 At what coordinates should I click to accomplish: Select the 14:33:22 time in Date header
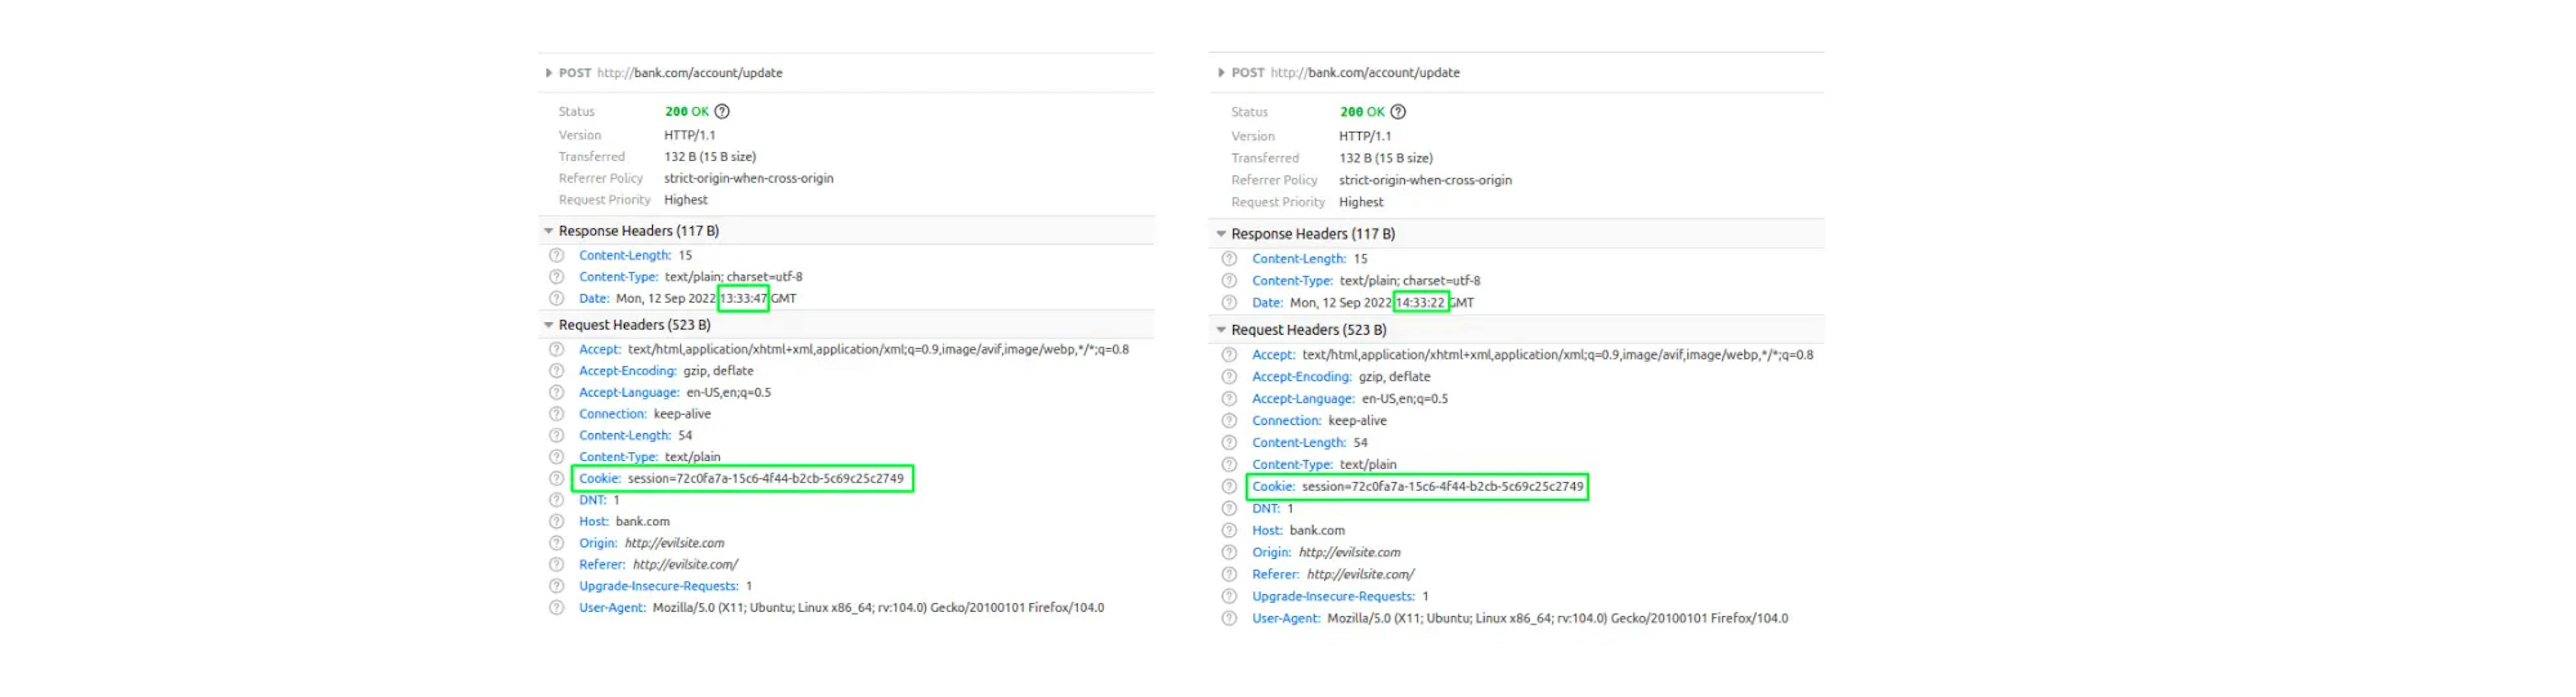(x=1420, y=303)
